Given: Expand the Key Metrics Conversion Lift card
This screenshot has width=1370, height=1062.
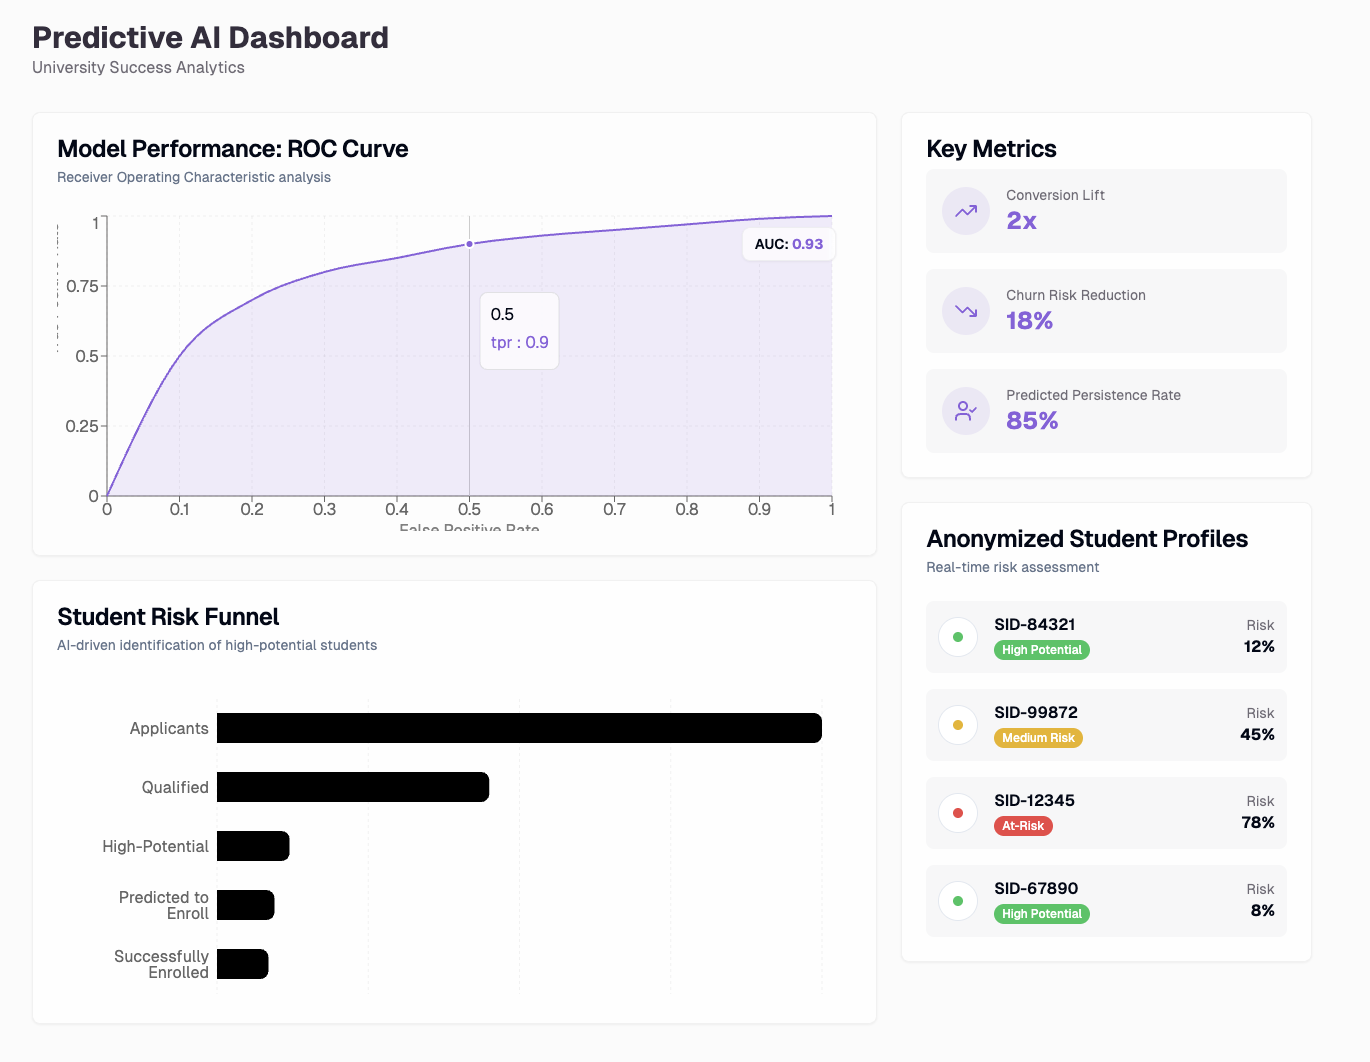Looking at the screenshot, I should tap(1106, 211).
